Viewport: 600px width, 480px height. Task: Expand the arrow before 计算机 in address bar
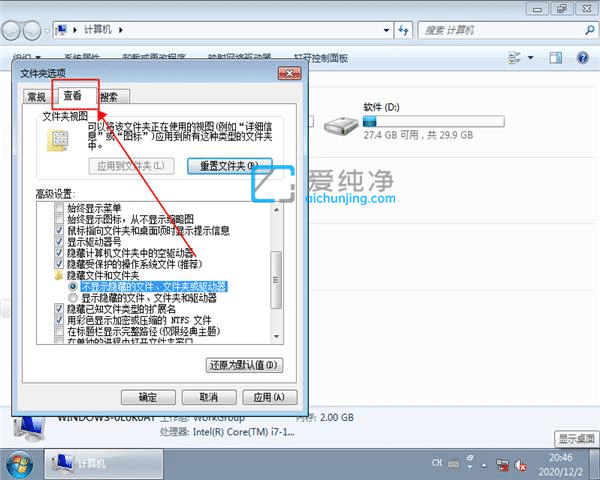coord(75,30)
